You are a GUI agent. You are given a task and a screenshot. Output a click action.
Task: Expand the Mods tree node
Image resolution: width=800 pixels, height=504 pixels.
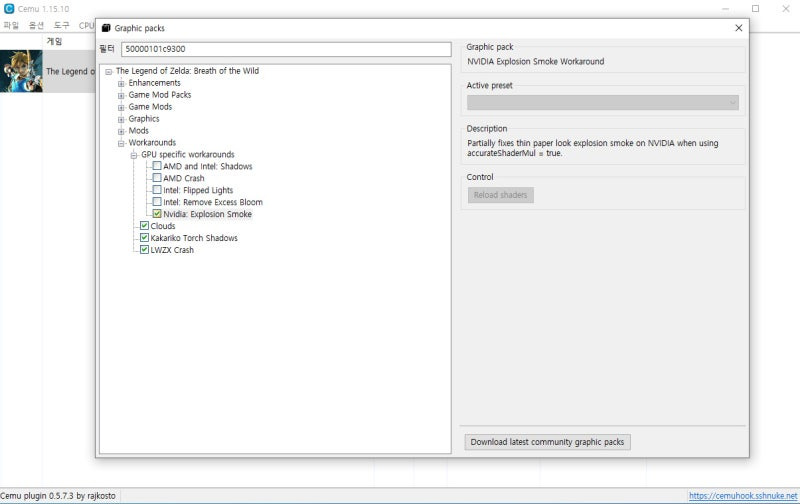121,131
